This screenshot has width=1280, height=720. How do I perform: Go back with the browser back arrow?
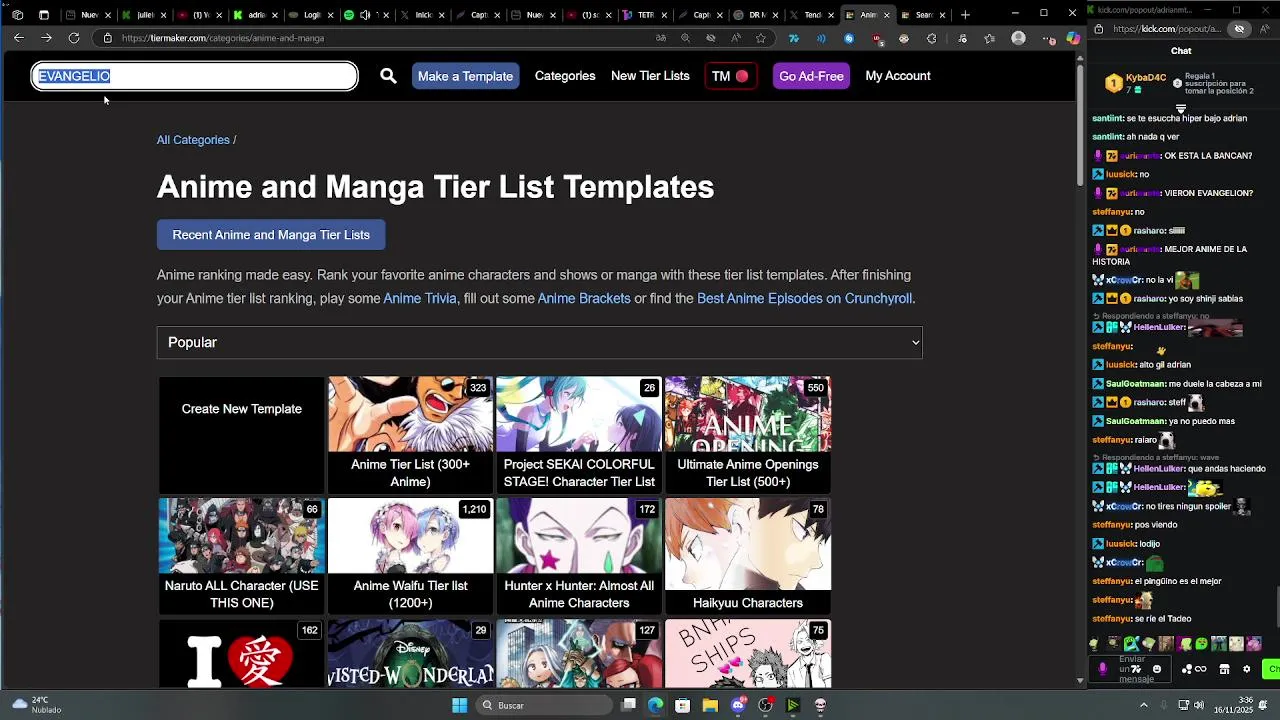pos(19,38)
